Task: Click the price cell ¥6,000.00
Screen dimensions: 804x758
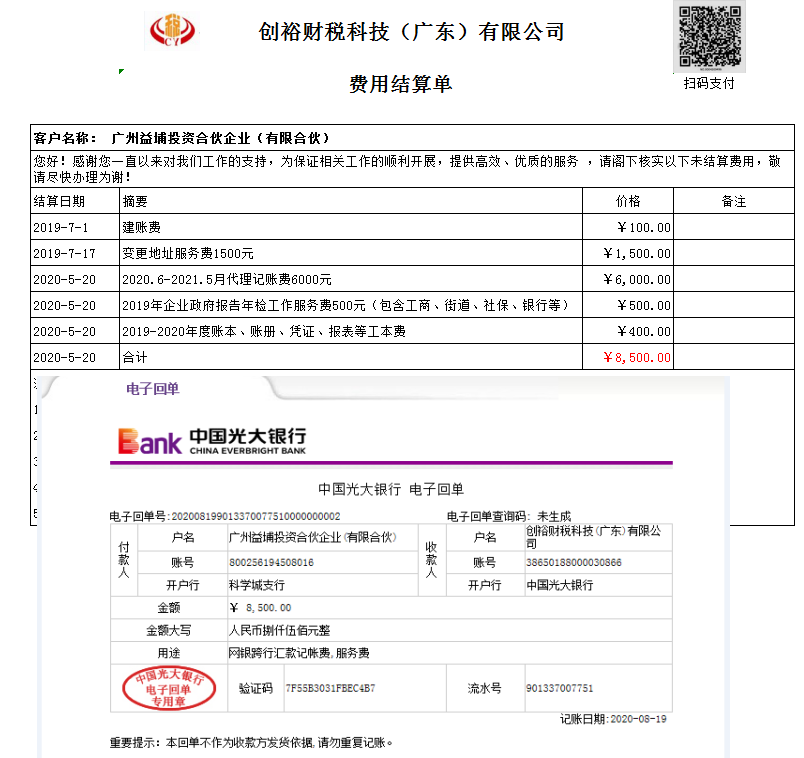Action: pyautogui.click(x=628, y=279)
